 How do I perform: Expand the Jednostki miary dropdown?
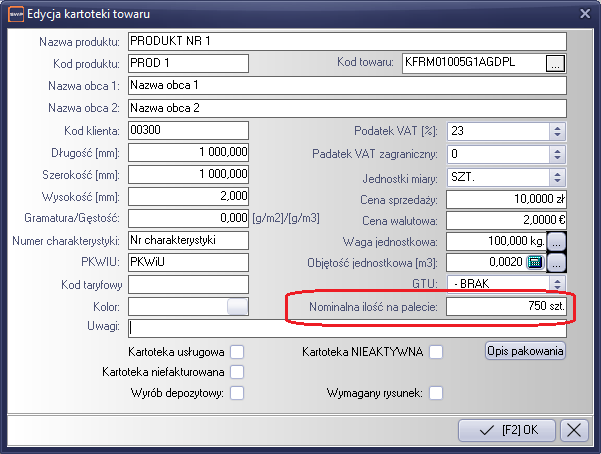pos(557,175)
